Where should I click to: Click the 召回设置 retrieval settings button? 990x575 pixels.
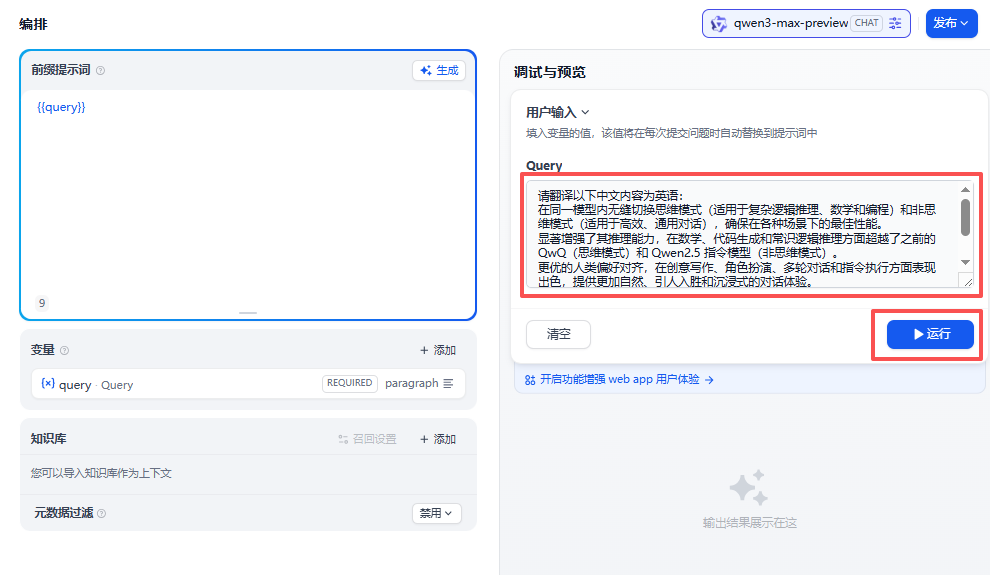click(367, 439)
